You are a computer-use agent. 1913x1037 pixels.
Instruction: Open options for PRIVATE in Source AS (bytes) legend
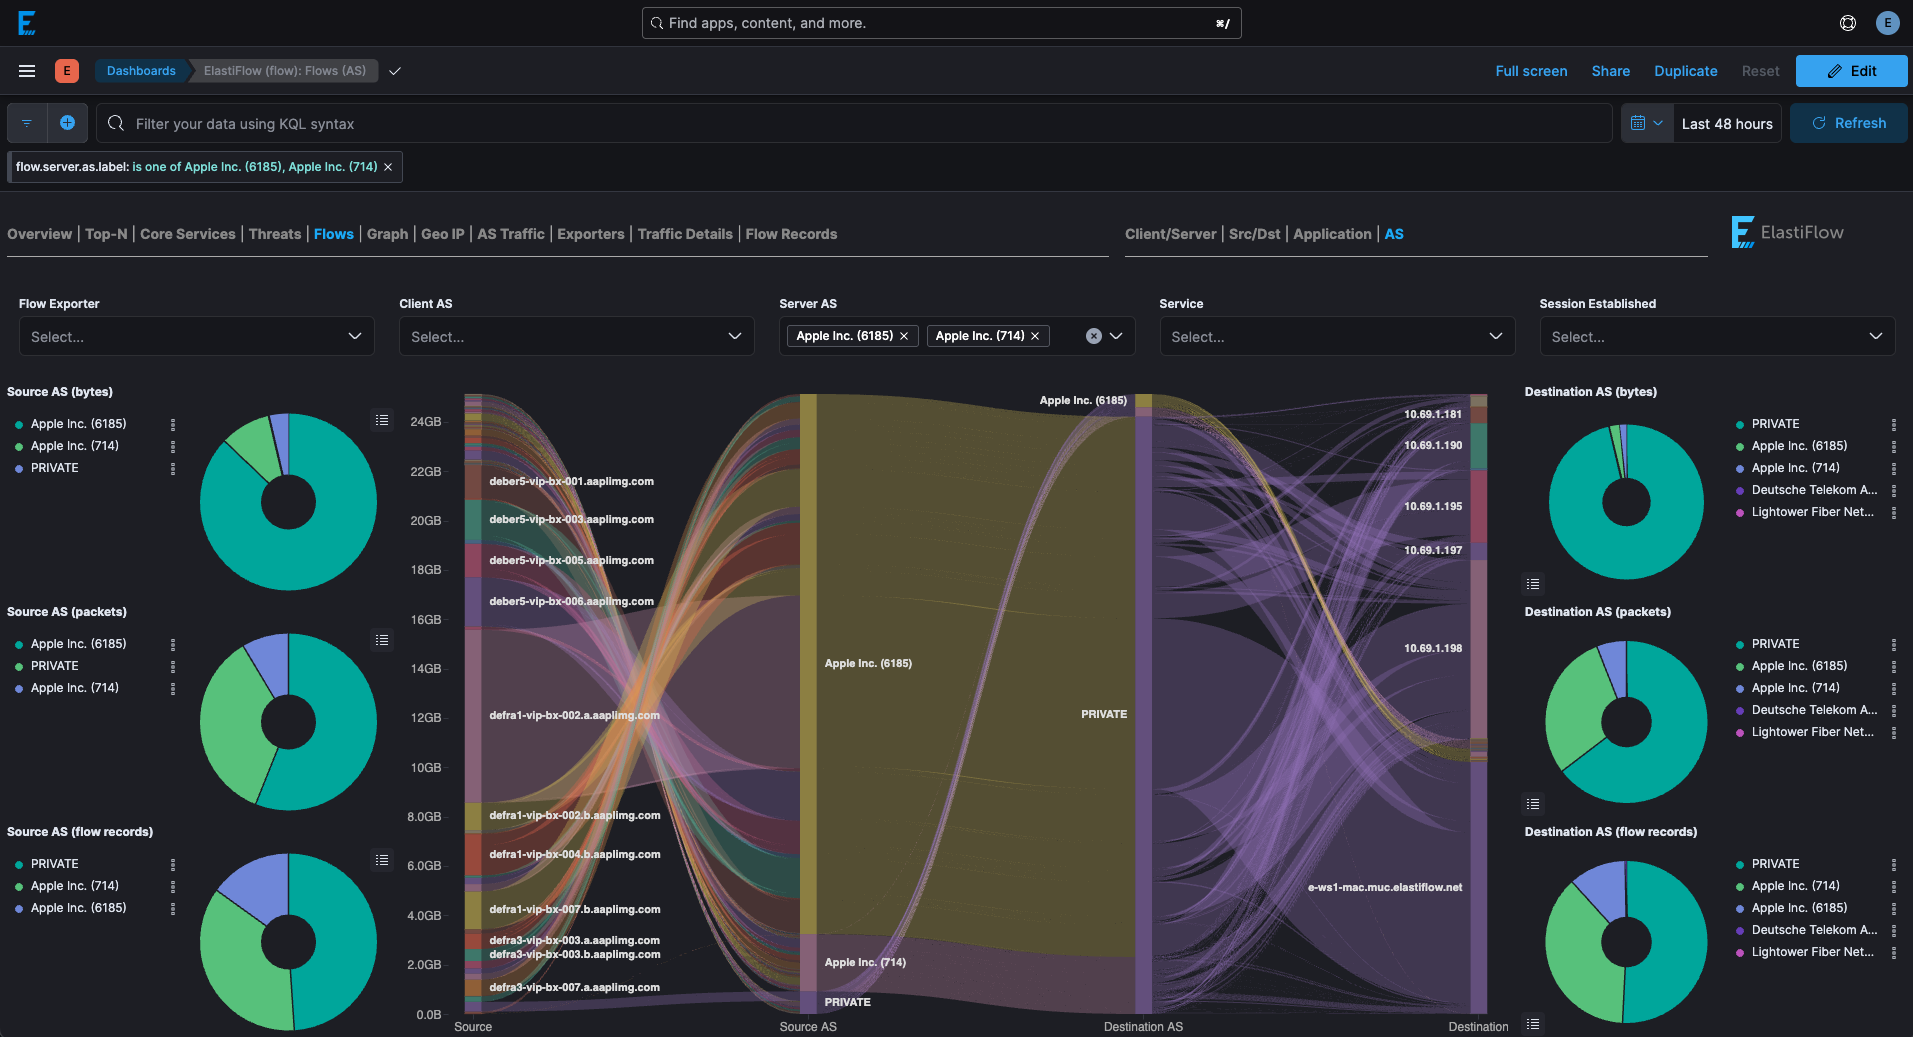click(x=173, y=468)
